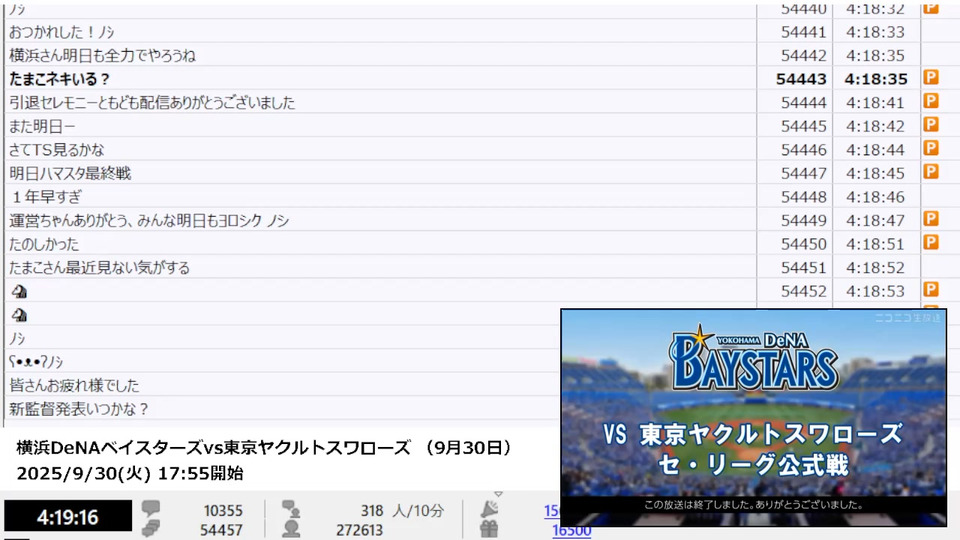Click the comment count 10355
The width and height of the screenshot is (960, 540).
click(223, 511)
